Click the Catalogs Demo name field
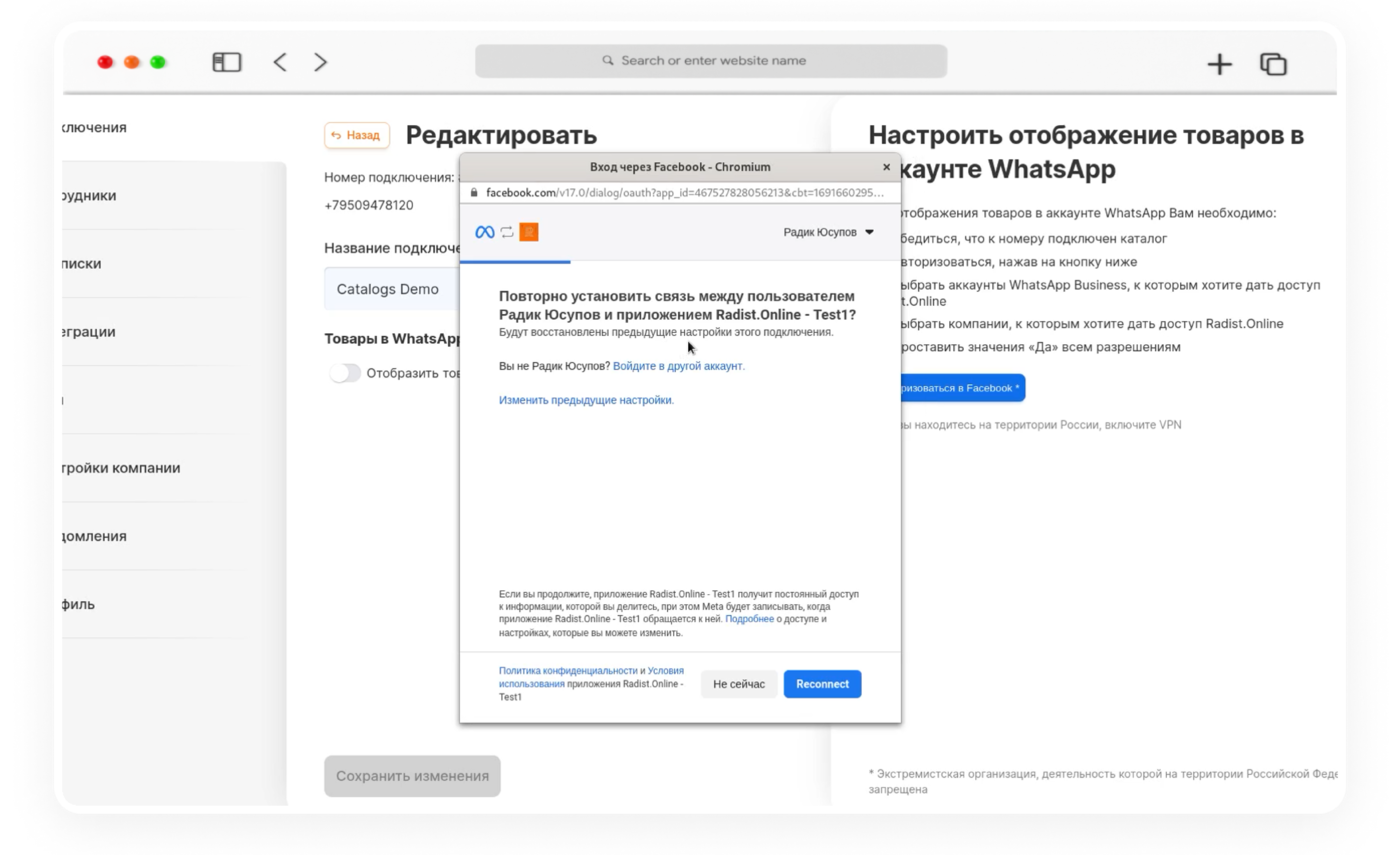This screenshot has width=1400, height=855. (392, 289)
